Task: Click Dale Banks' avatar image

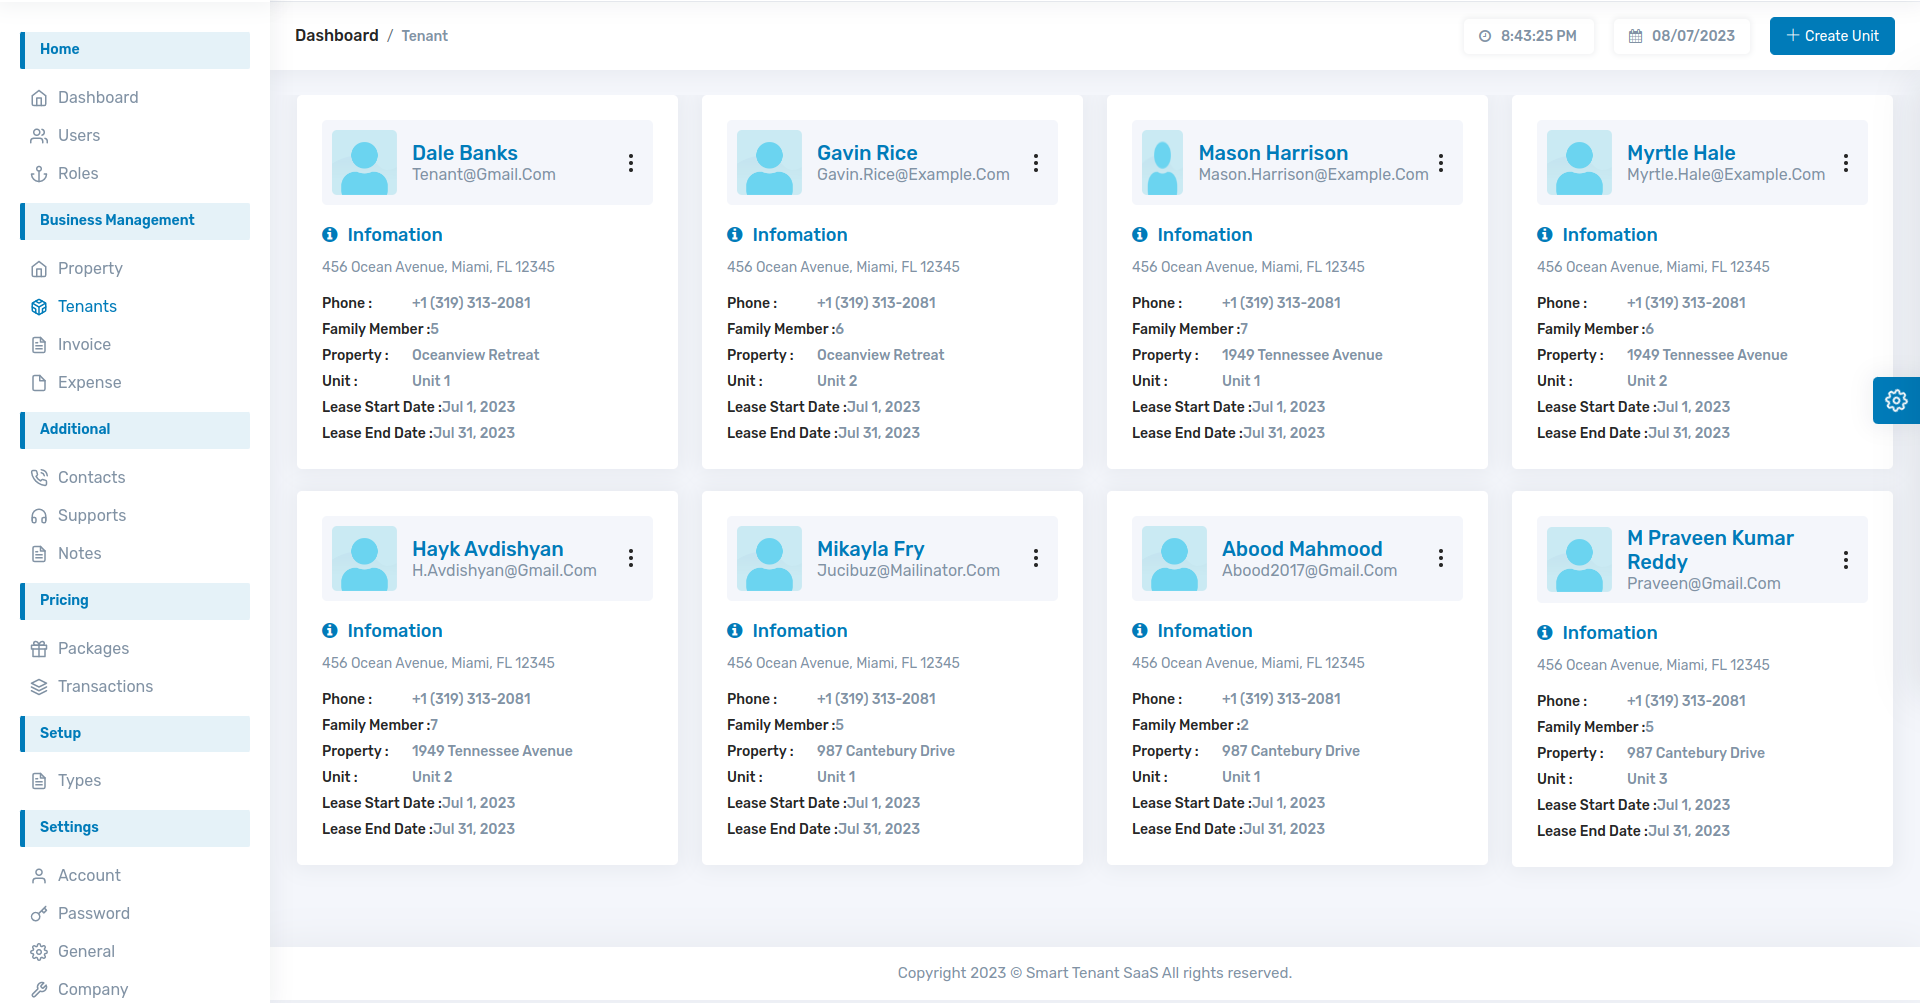Action: tap(364, 163)
